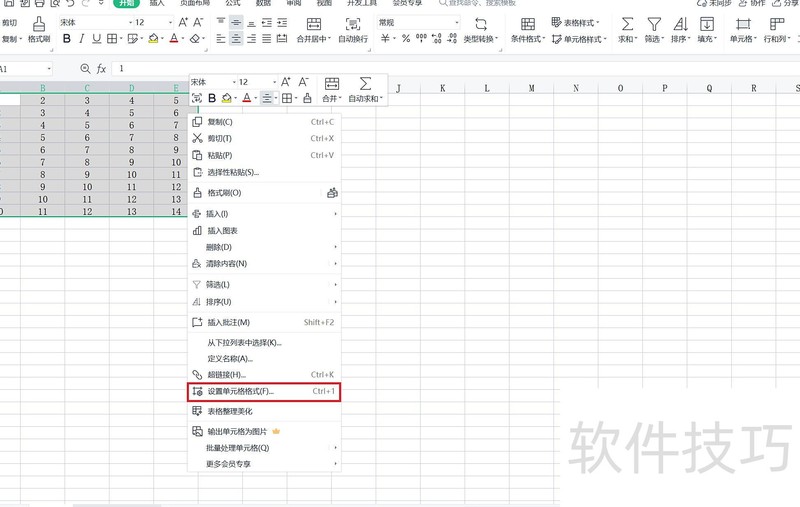
Task: Open Table Style (表格样式) dropdown
Action: [576, 22]
